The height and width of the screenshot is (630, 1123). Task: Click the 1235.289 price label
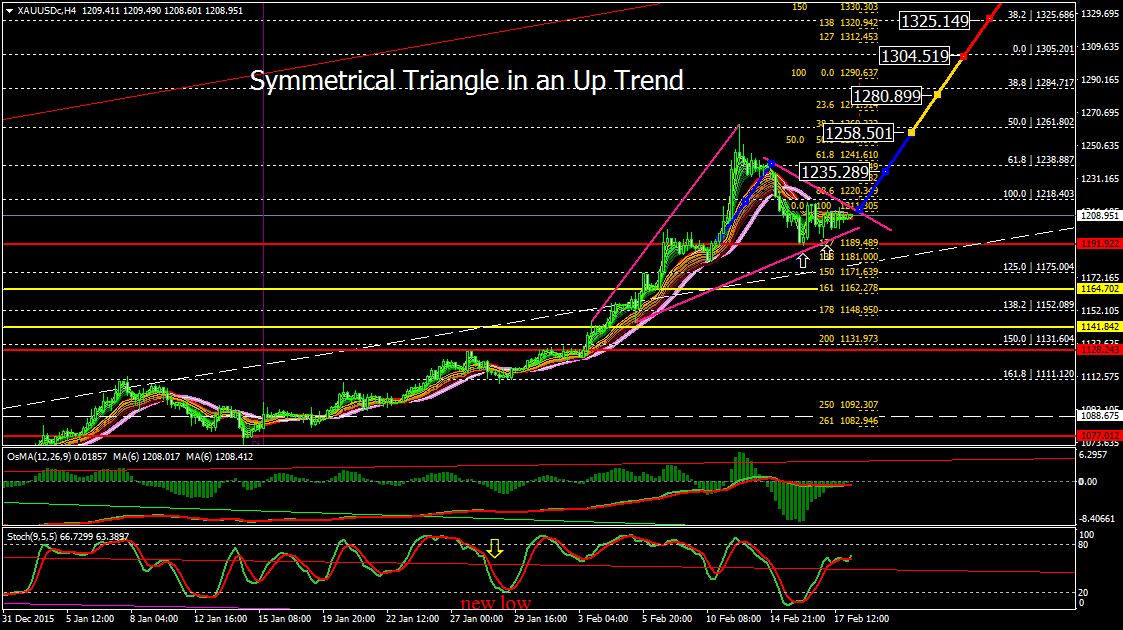click(834, 172)
